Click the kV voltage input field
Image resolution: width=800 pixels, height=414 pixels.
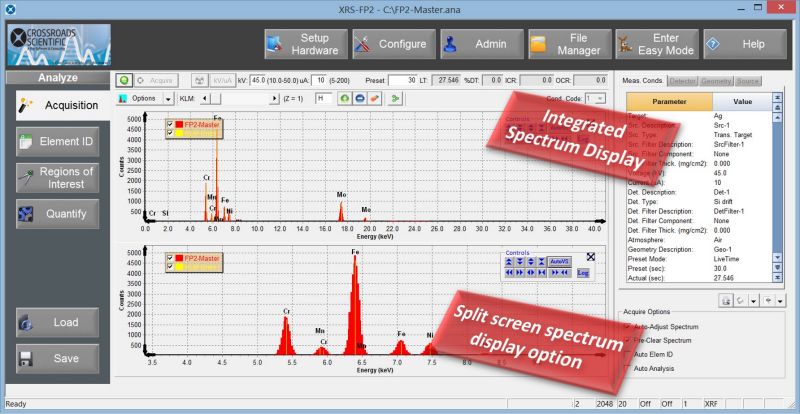tap(259, 79)
